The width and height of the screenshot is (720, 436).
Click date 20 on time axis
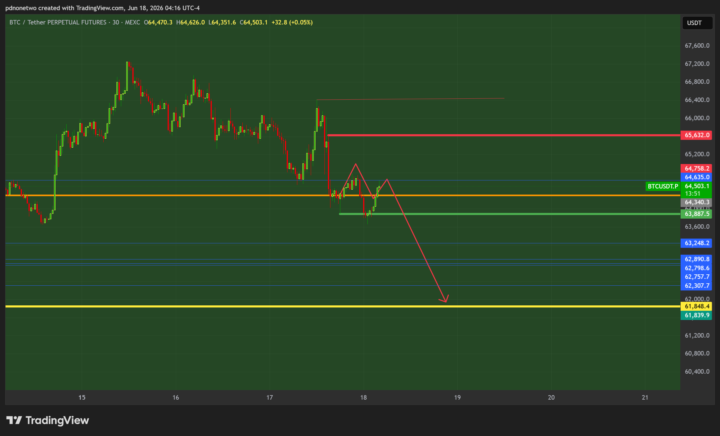coord(551,397)
